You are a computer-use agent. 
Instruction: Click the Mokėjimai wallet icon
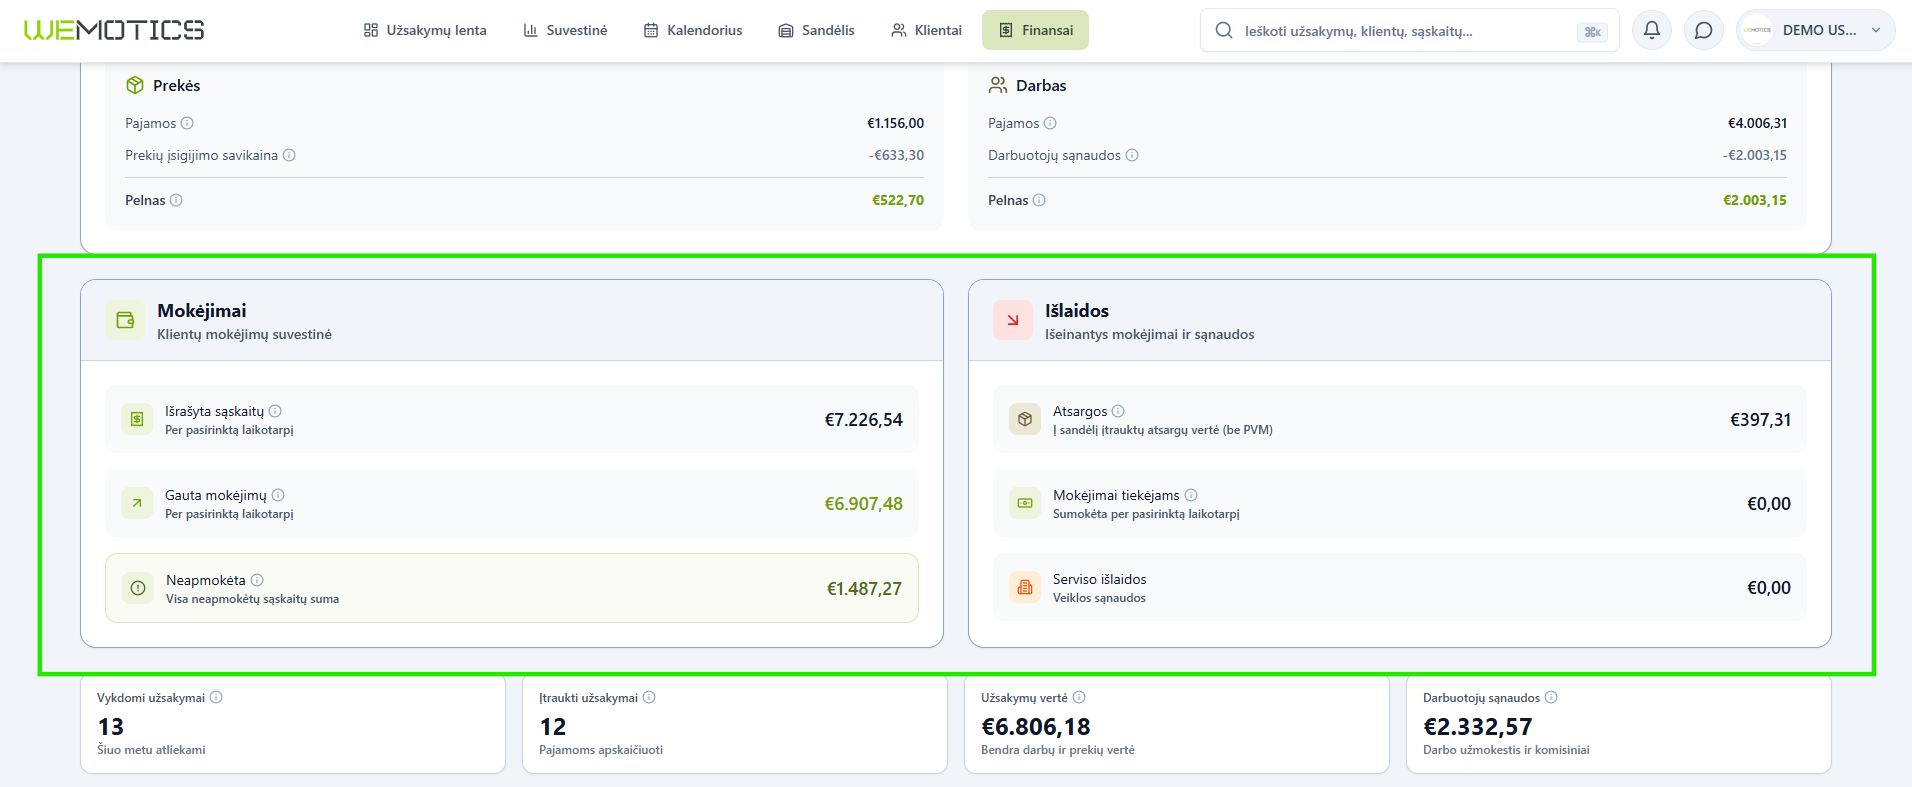pyautogui.click(x=125, y=320)
